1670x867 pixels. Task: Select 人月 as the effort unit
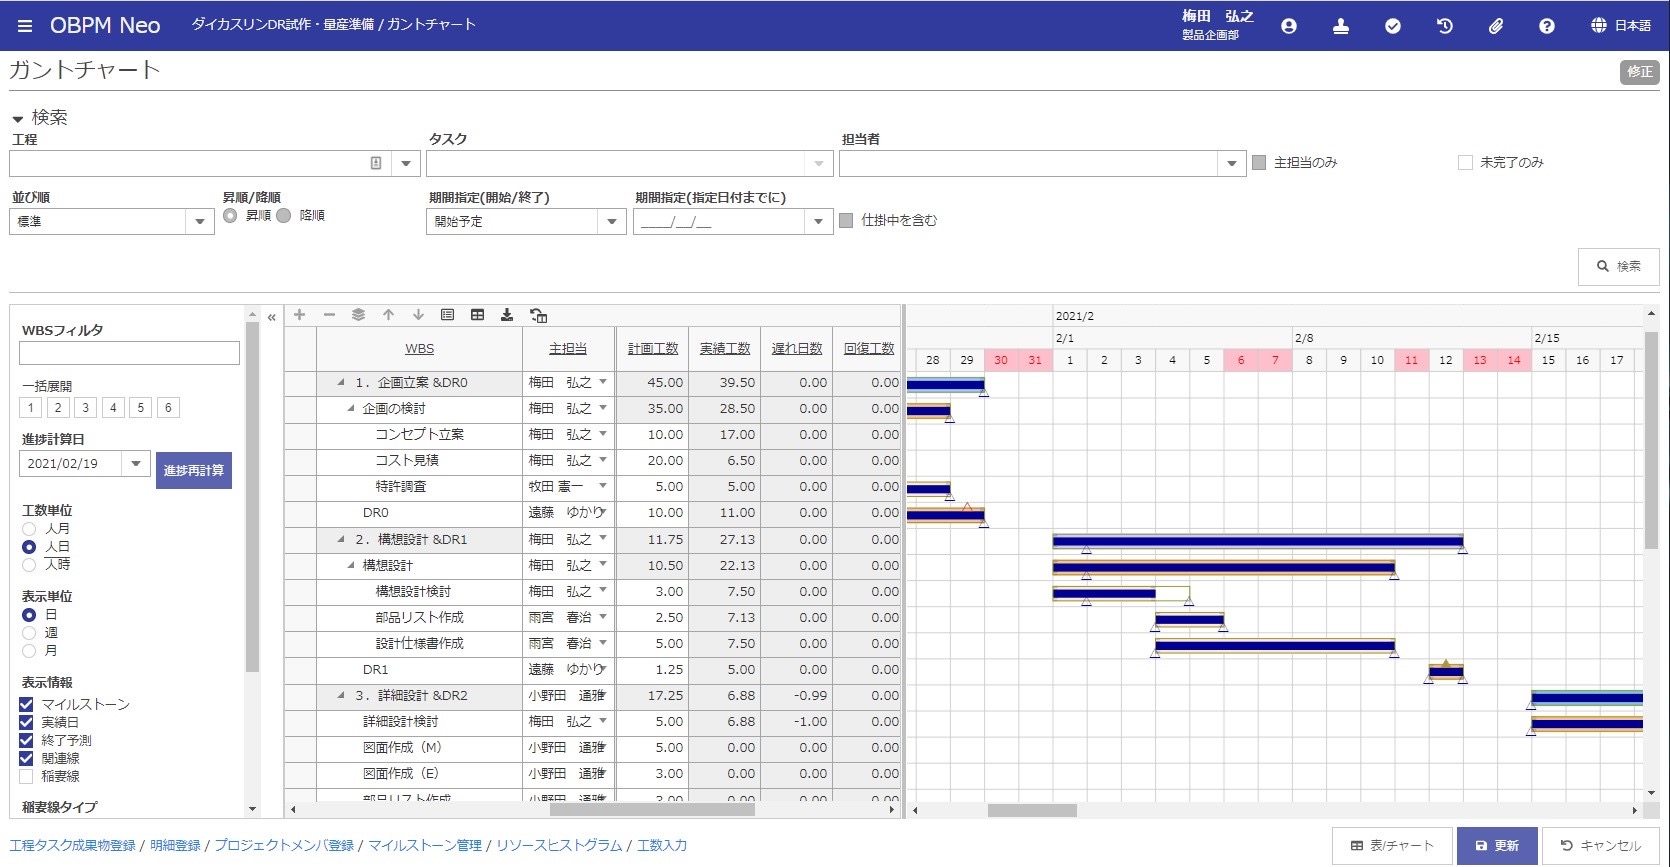tap(29, 528)
